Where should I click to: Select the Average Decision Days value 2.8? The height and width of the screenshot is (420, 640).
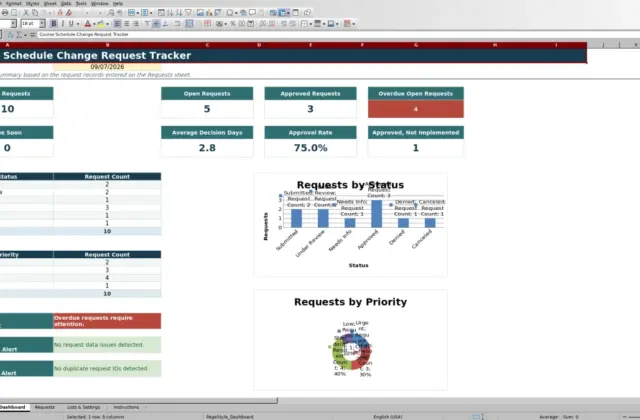[207, 148]
